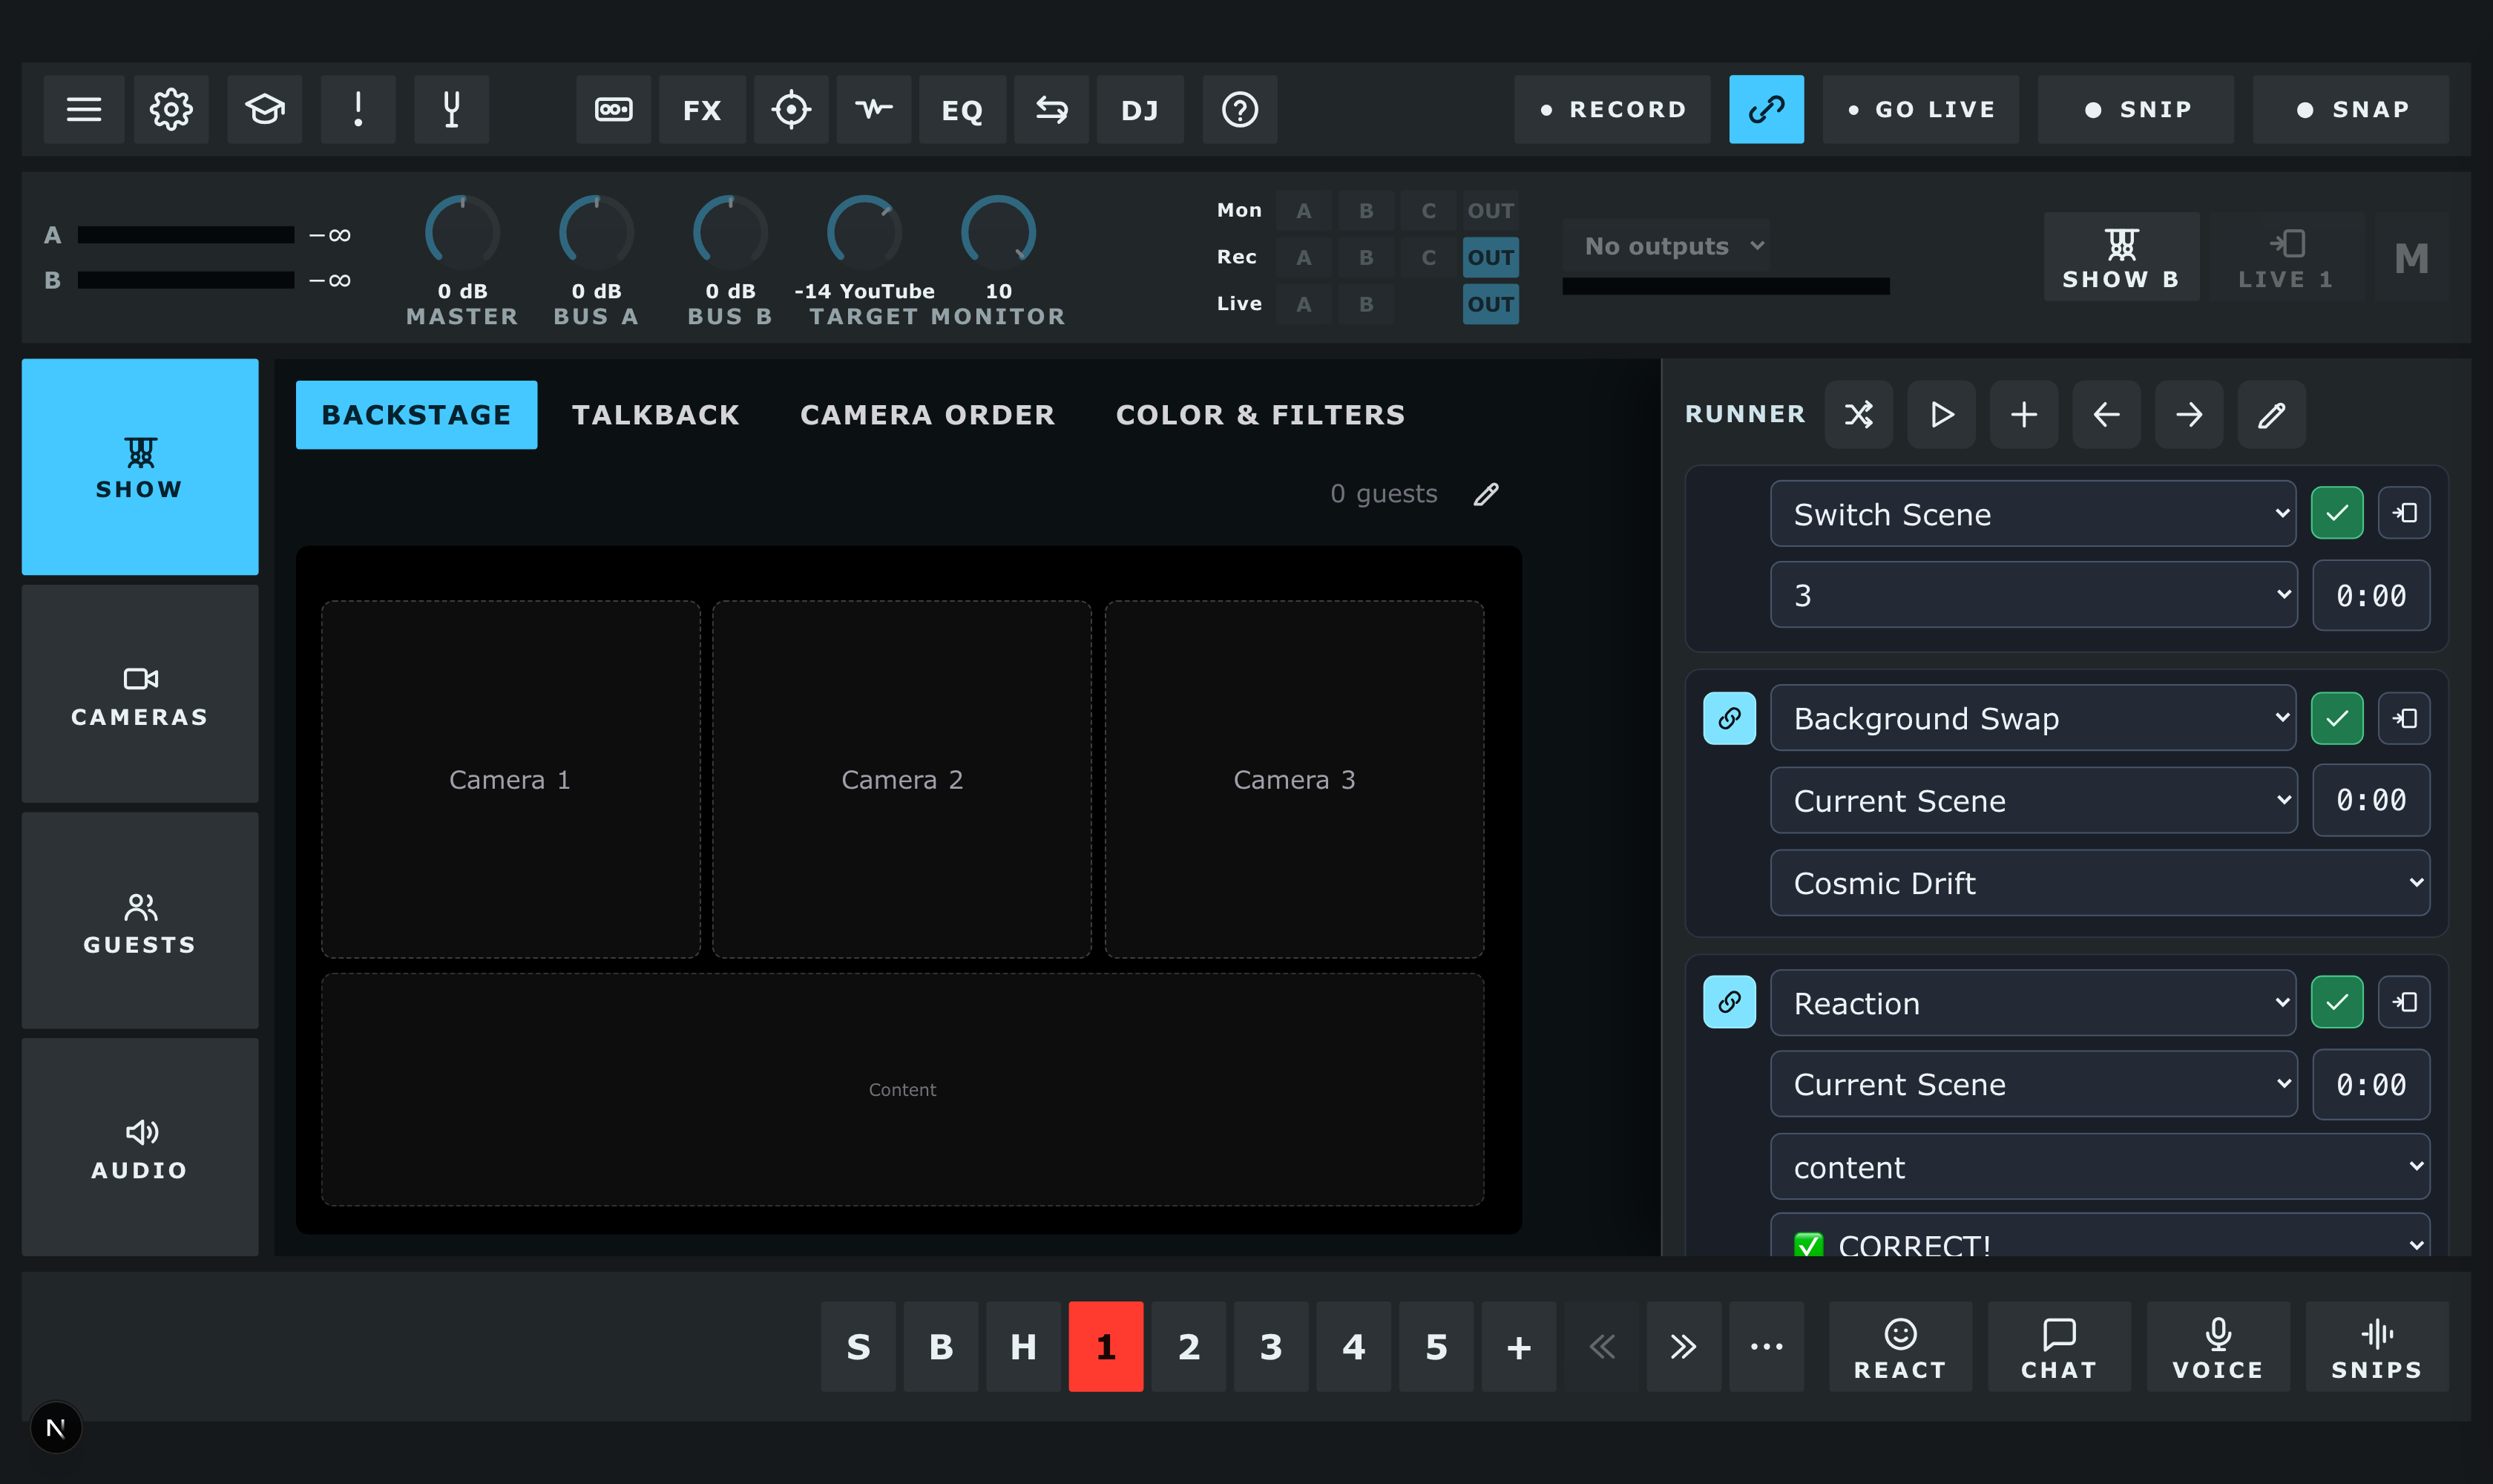Open the Reaction action dropdown
The image size is (2493, 1484).
(2033, 1003)
